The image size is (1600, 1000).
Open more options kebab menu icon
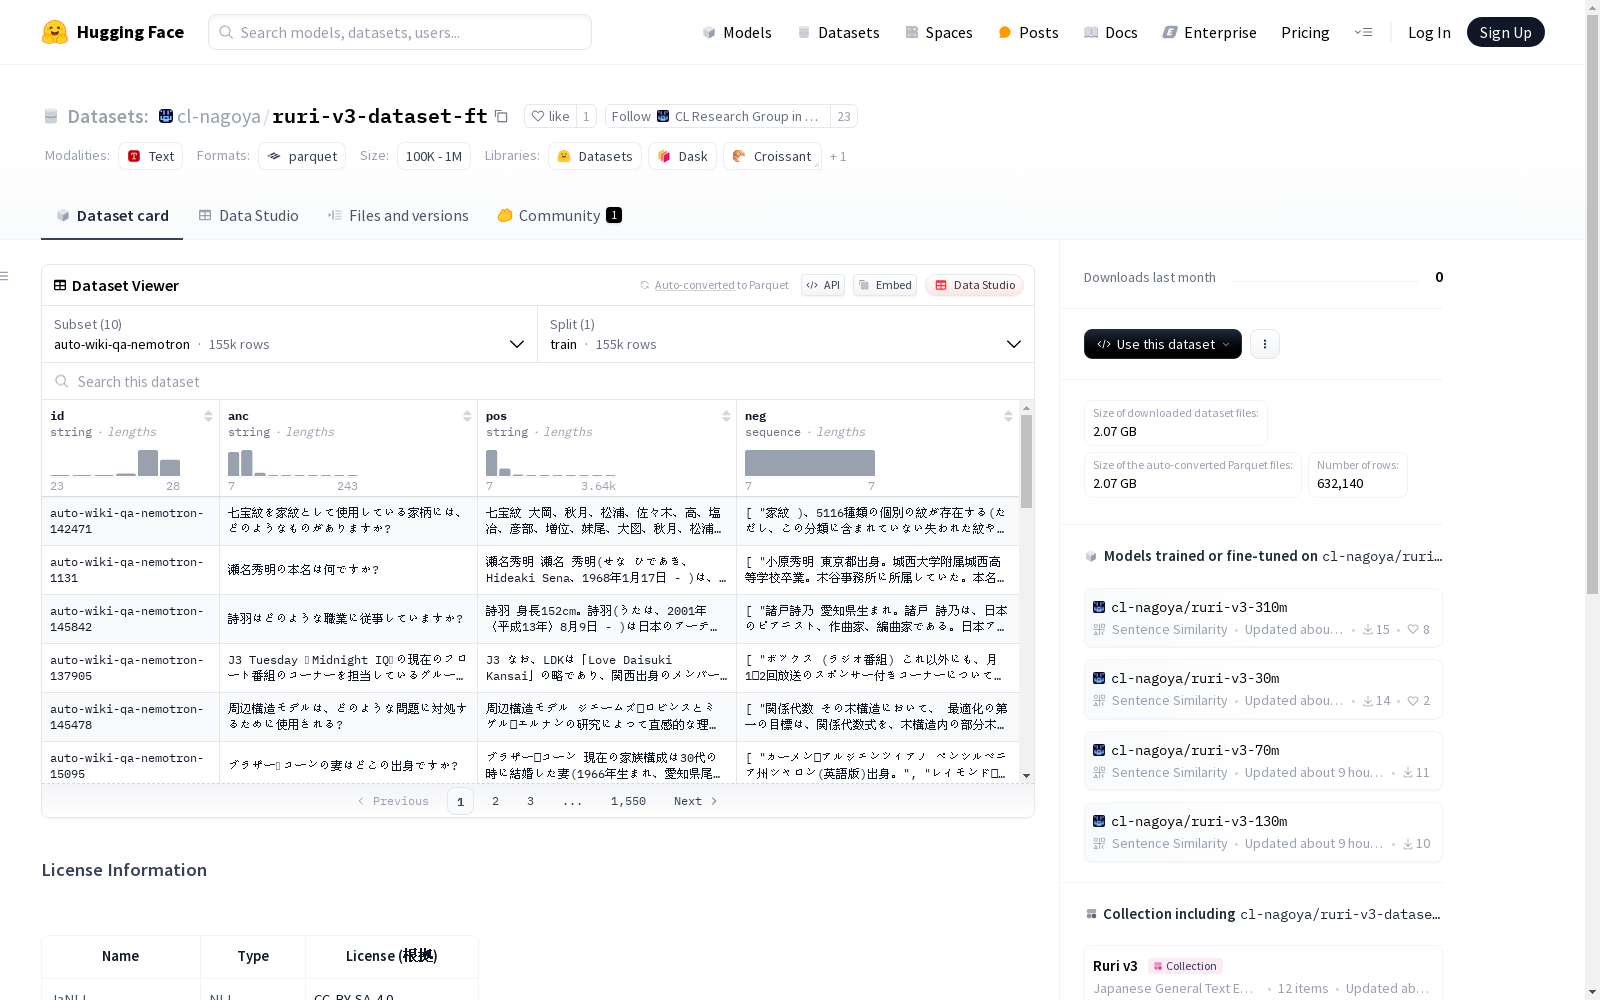(x=1265, y=344)
